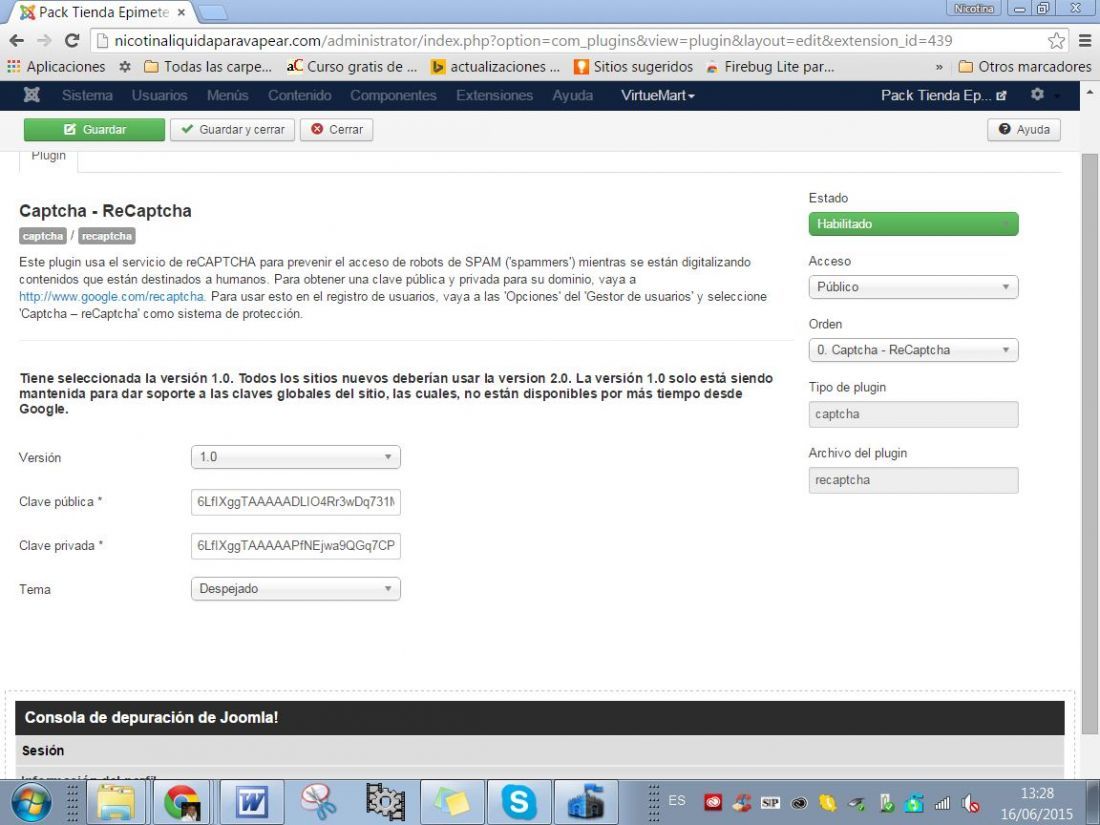
Task: Open the settings gear in Joomla header
Action: [x=1038, y=94]
